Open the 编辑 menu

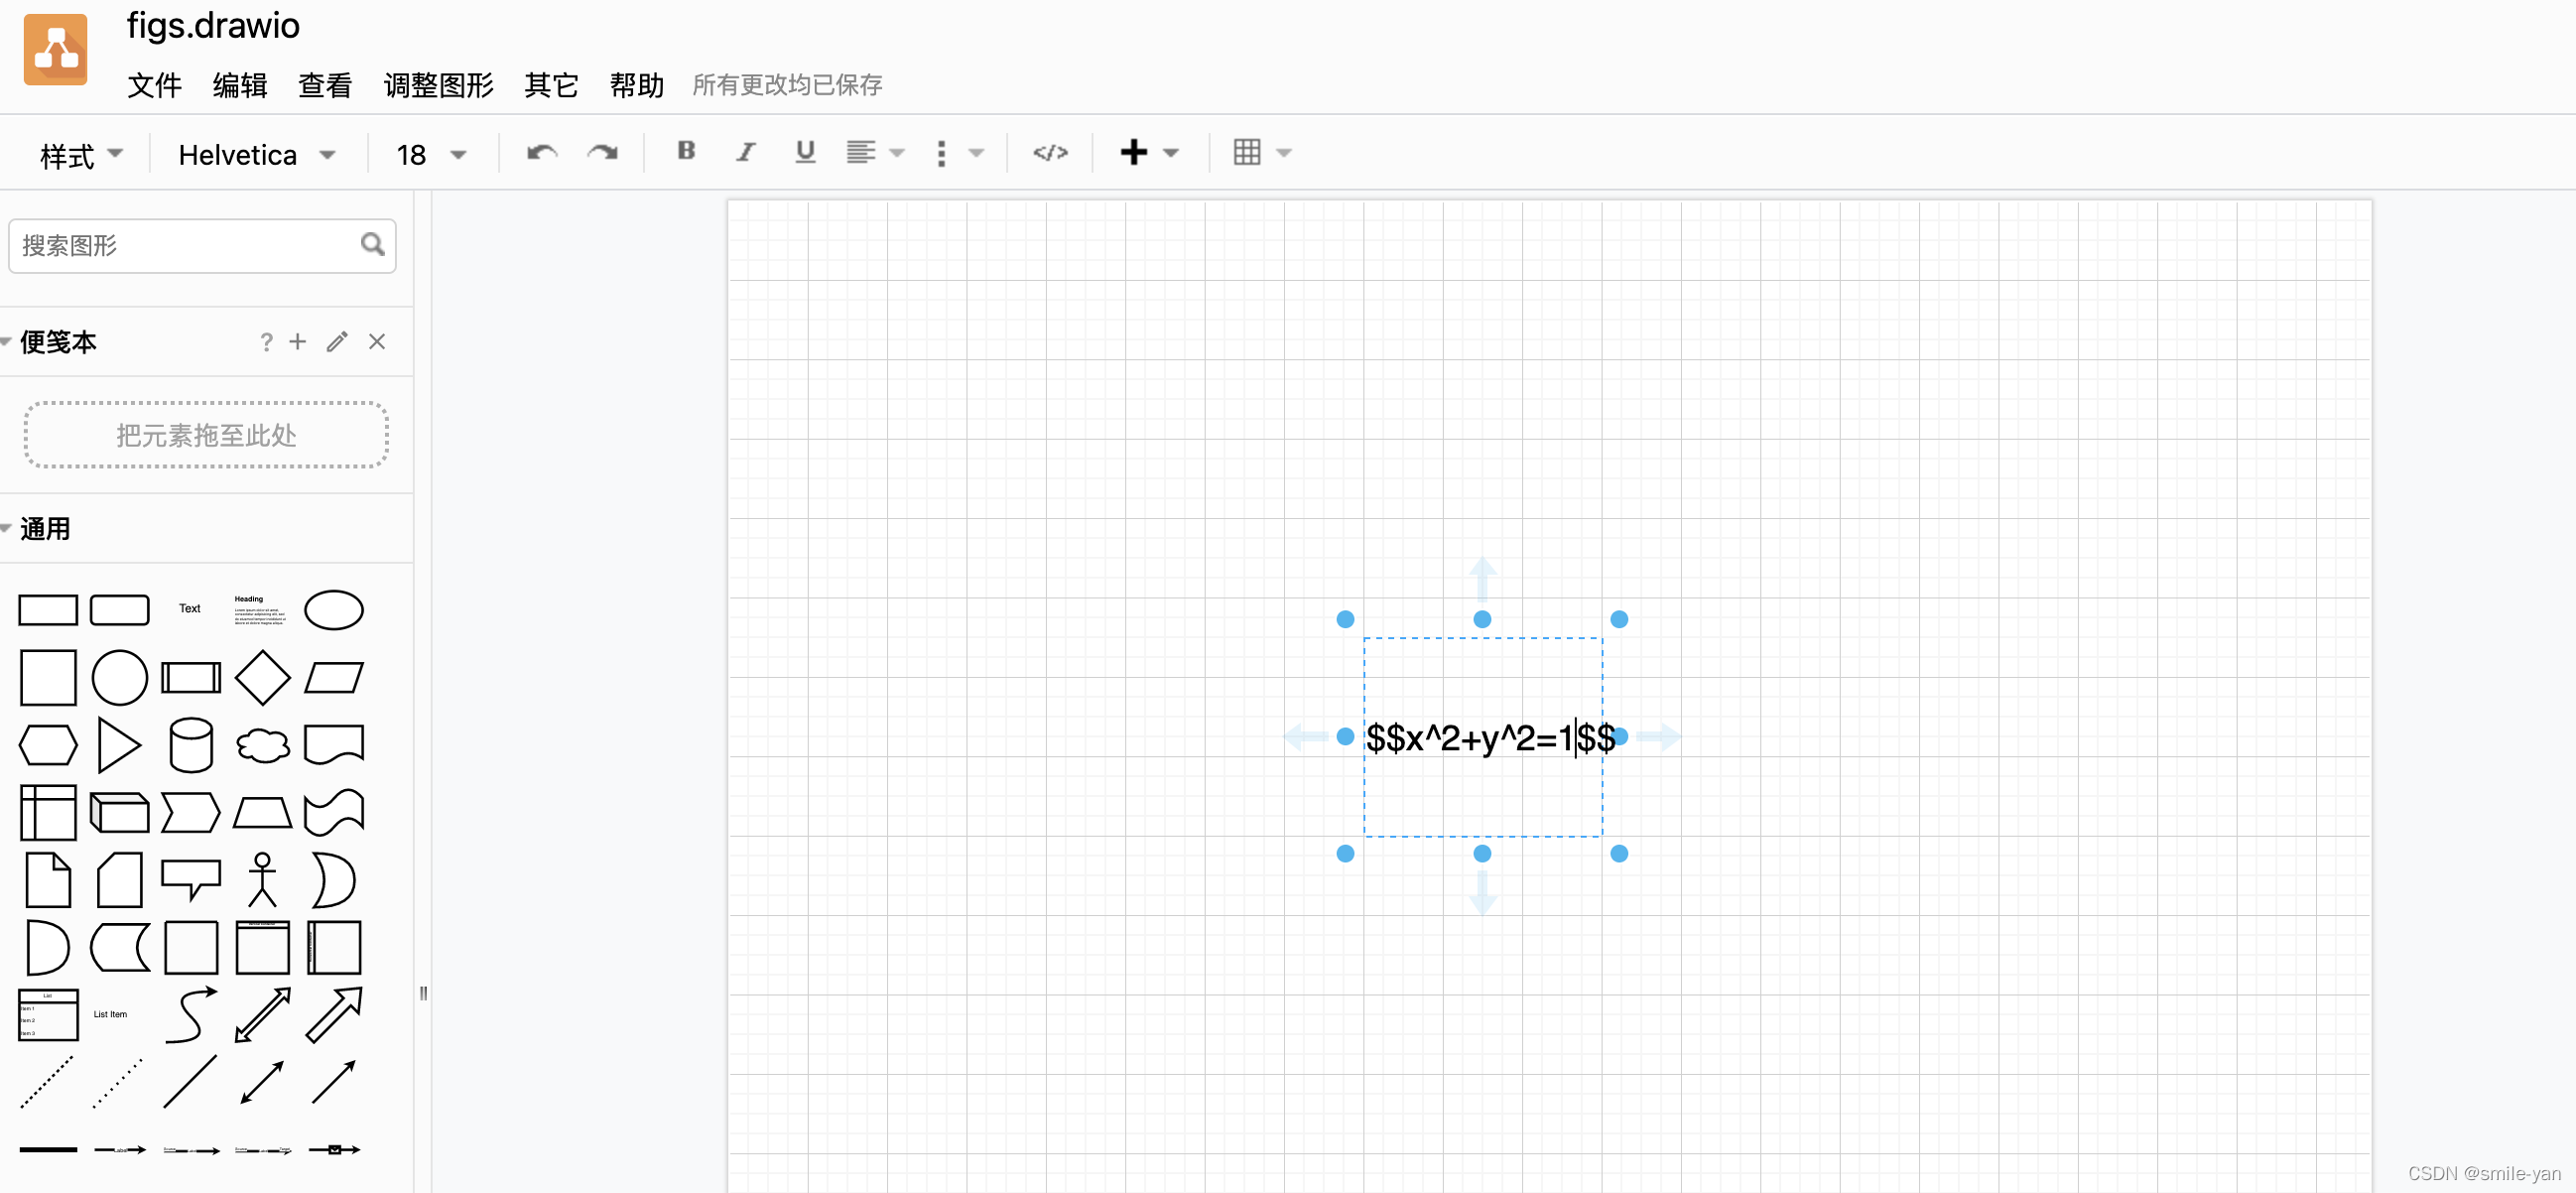[x=240, y=85]
